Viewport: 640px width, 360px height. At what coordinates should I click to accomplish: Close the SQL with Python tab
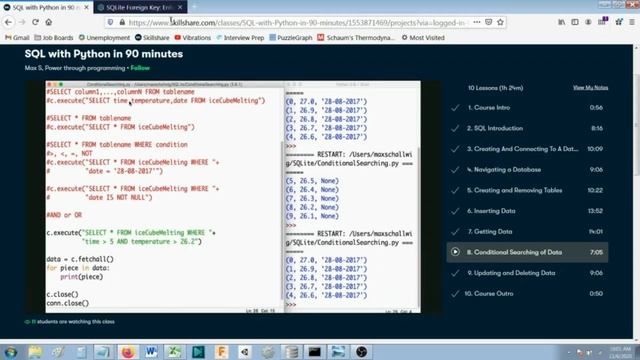tap(86, 7)
